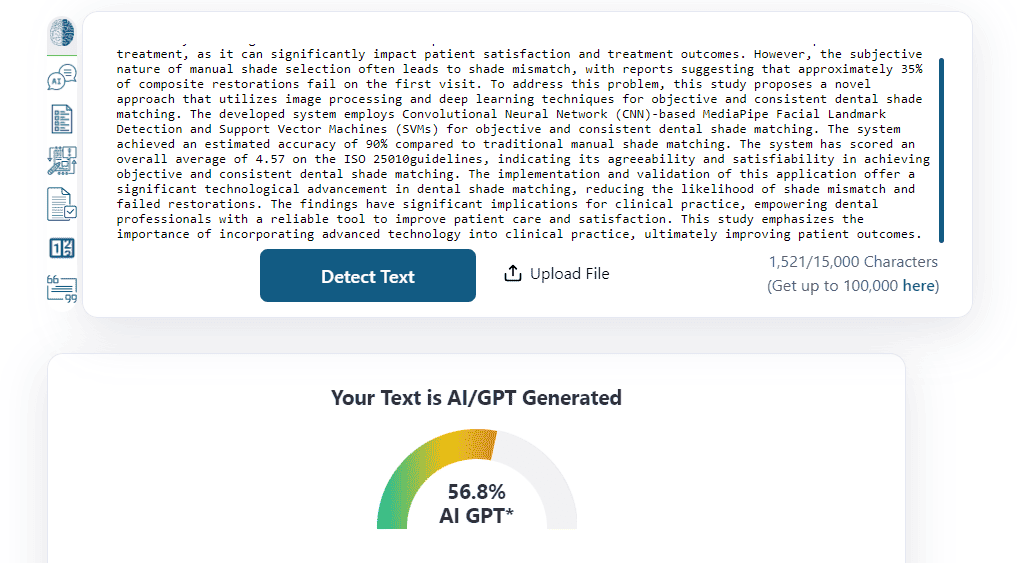
Task: Click the Detect Text button
Action: click(x=368, y=276)
